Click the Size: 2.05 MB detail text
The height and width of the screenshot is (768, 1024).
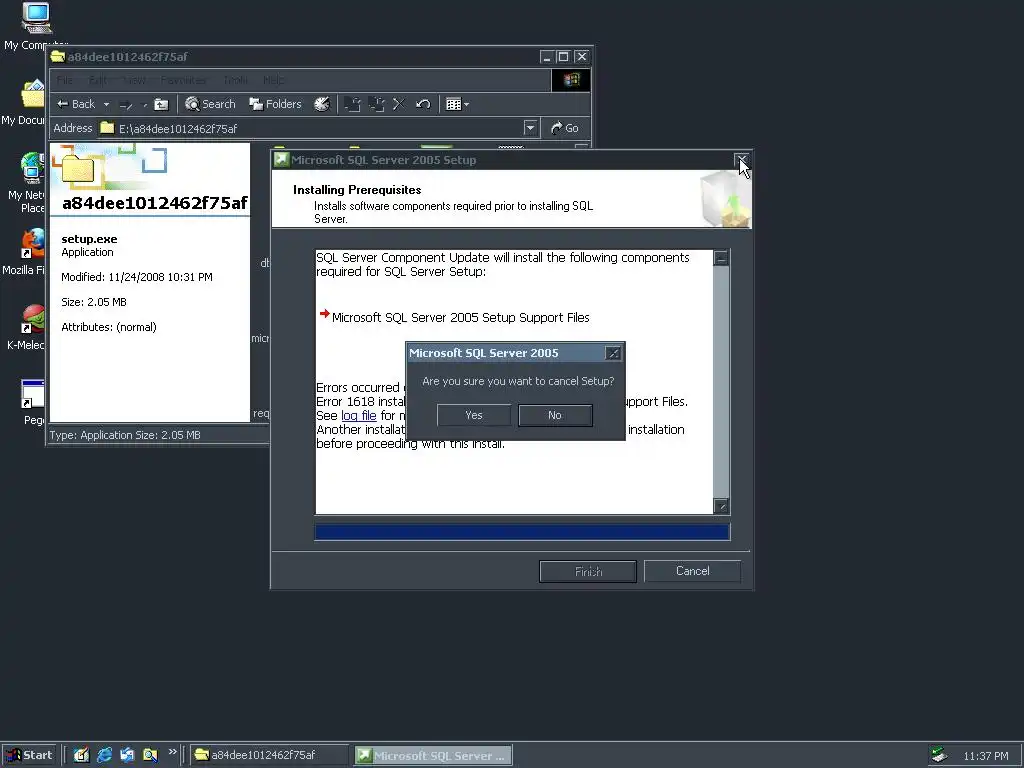coord(94,302)
